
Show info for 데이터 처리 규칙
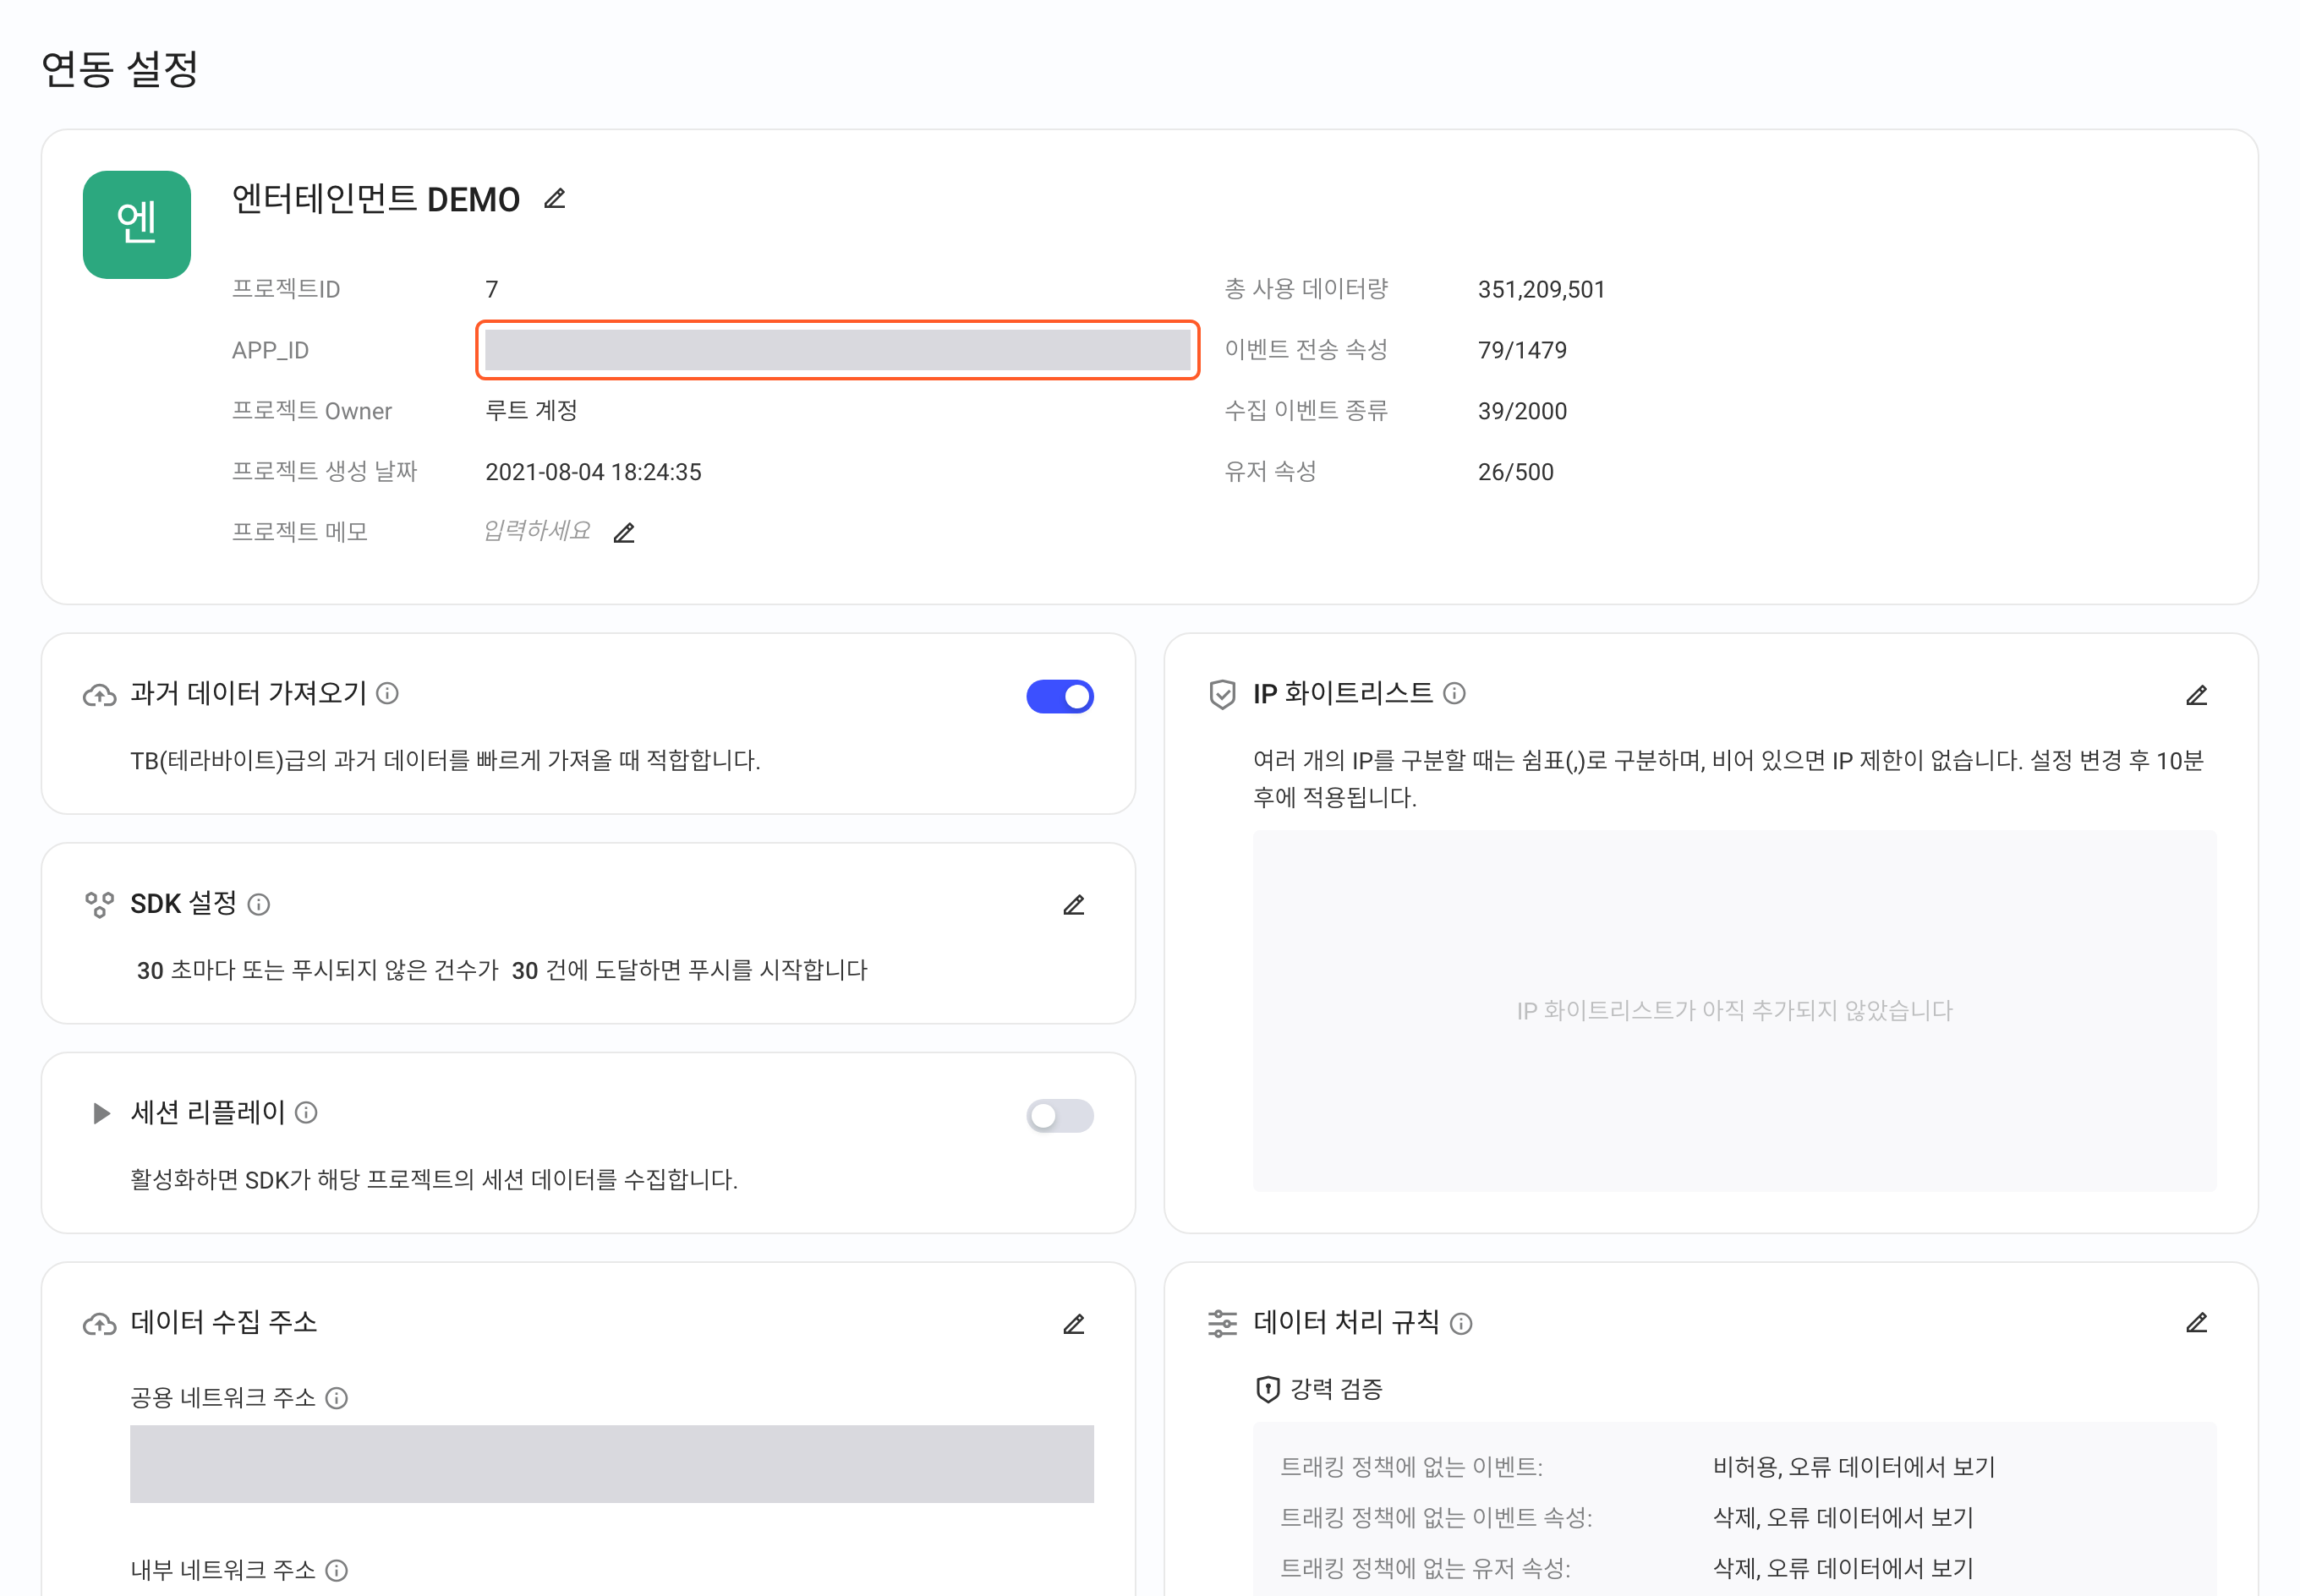(x=1461, y=1324)
